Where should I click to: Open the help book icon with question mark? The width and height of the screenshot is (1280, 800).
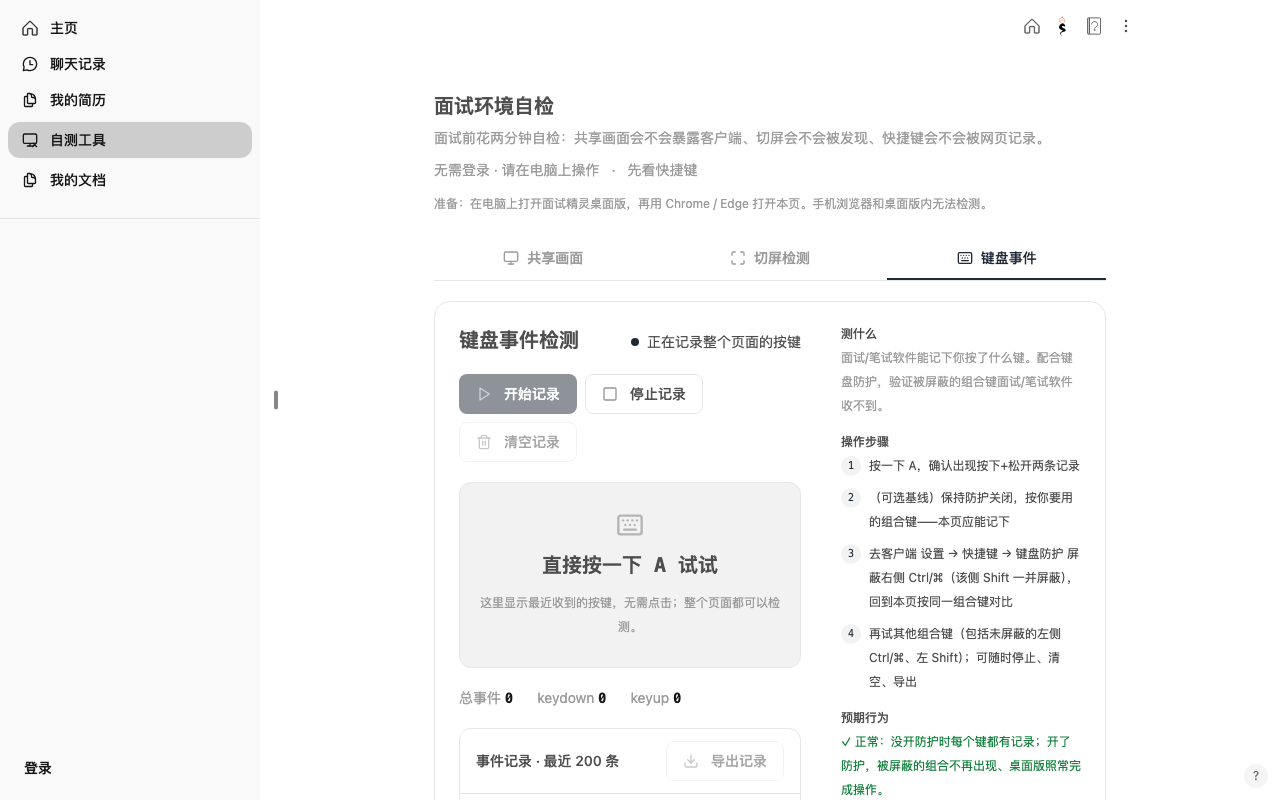click(1094, 27)
